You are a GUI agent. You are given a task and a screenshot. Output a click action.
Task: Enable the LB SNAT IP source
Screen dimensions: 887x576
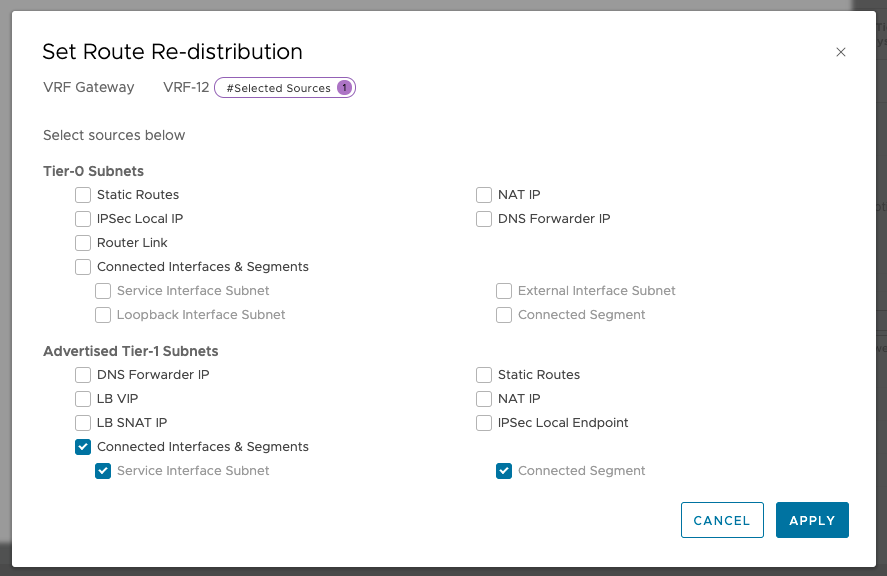coord(83,423)
